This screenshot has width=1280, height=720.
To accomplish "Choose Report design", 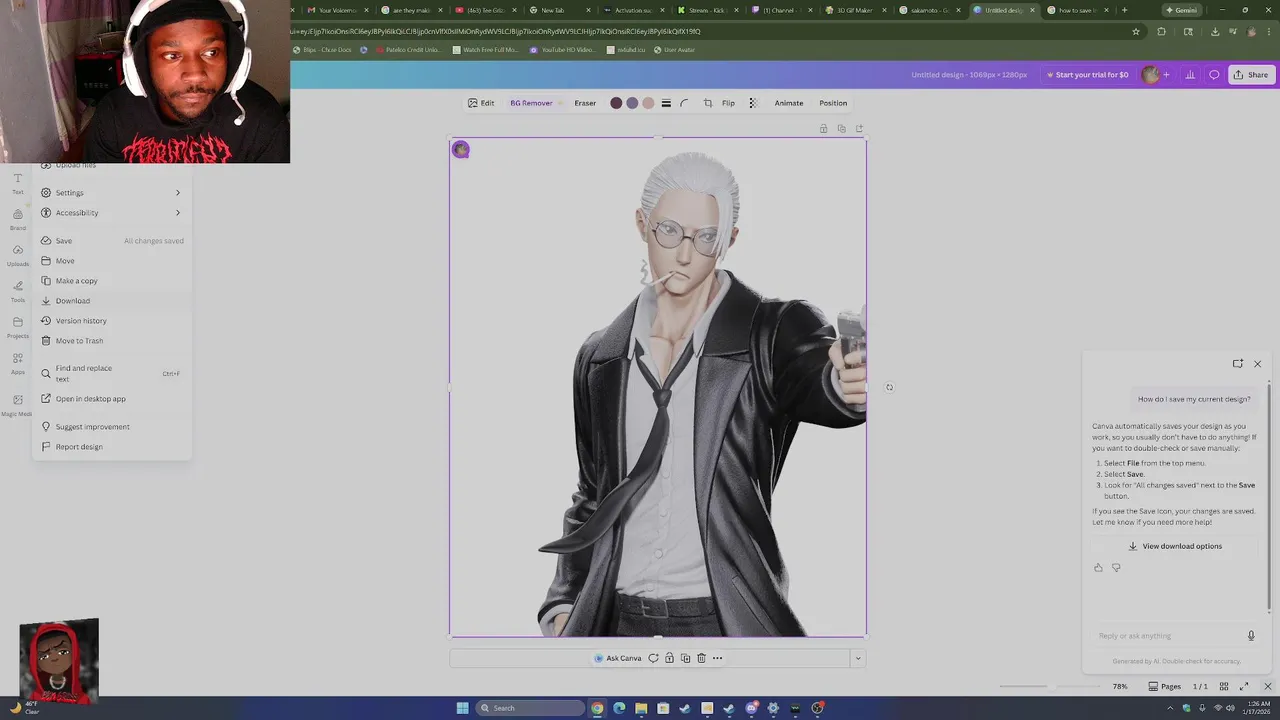I will pos(111,447).
